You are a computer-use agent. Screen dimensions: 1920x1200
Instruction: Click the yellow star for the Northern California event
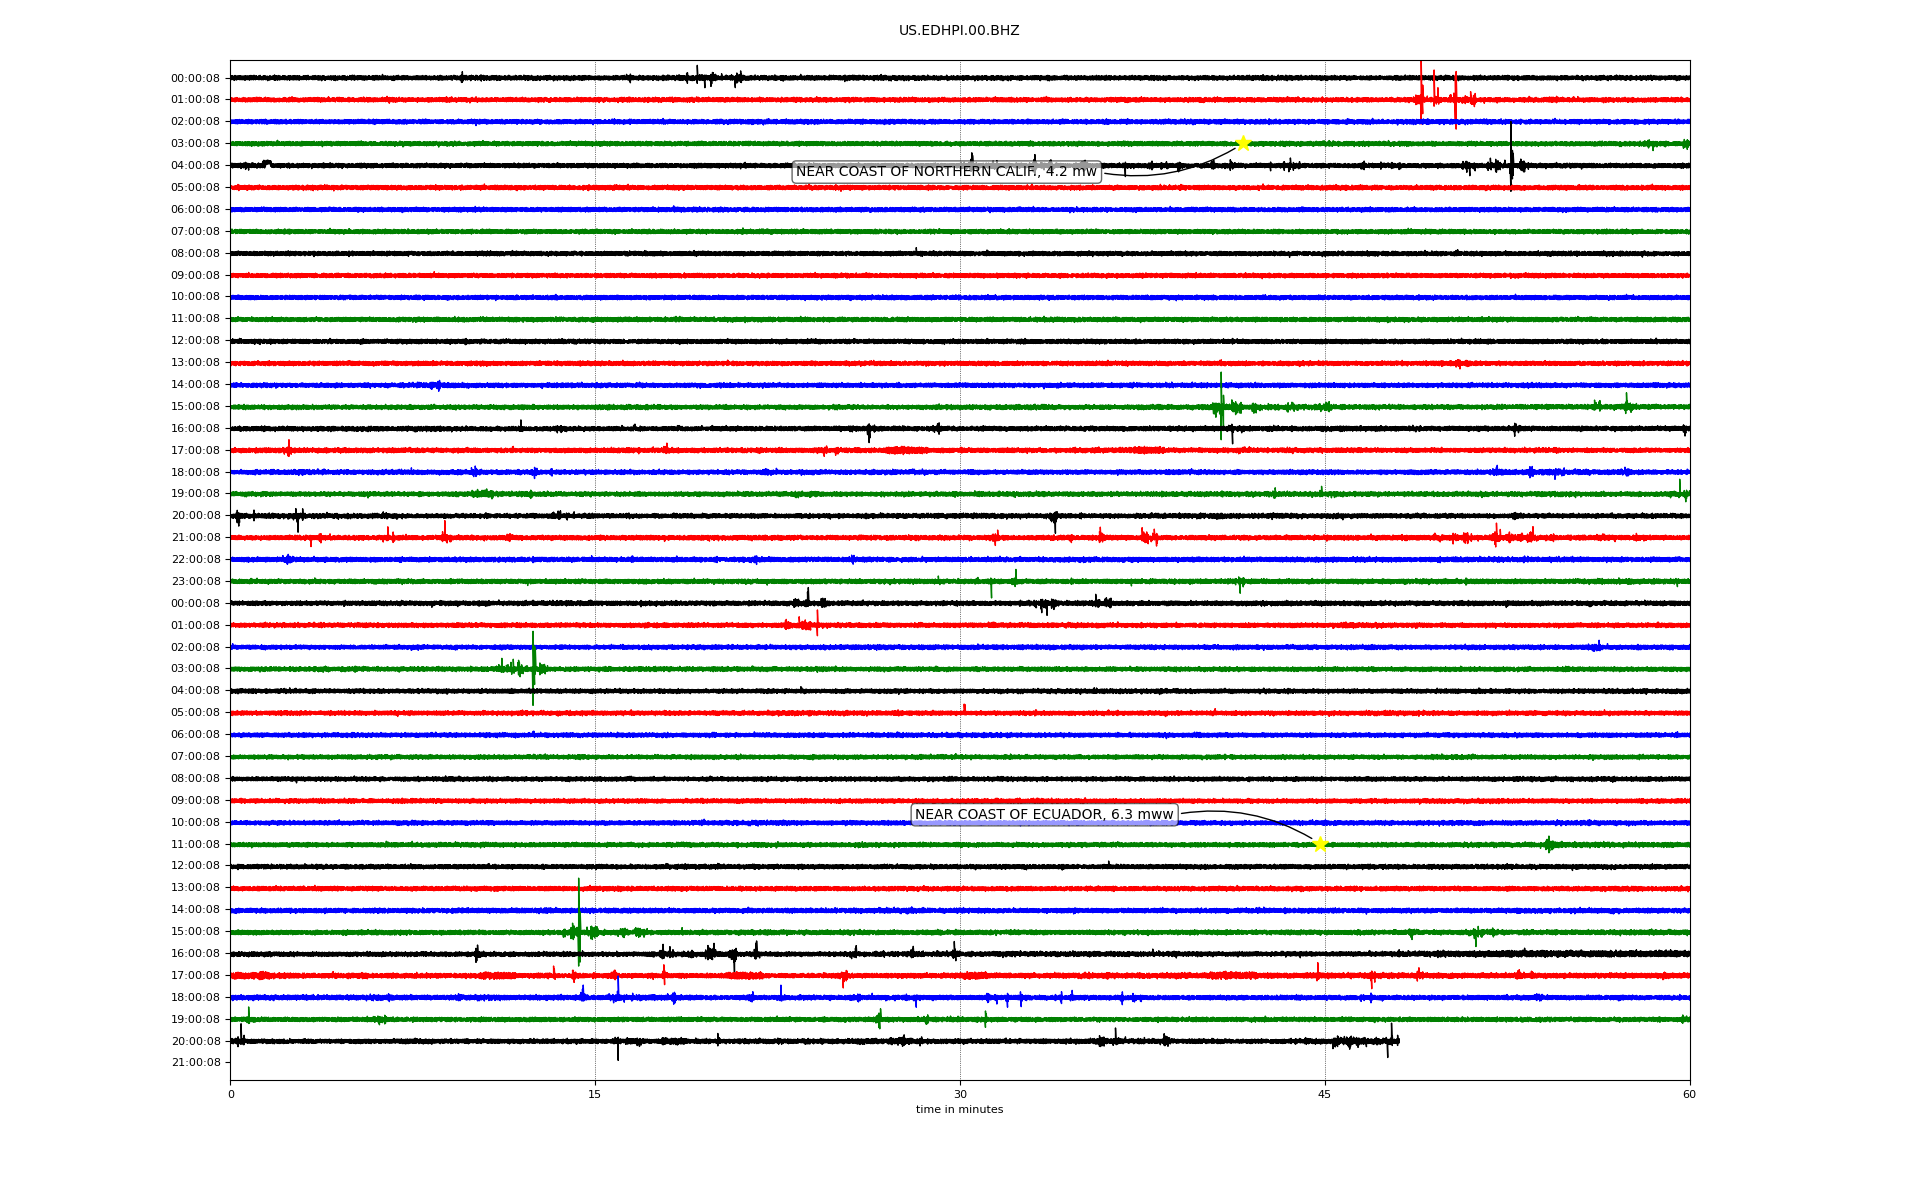pos(1242,143)
